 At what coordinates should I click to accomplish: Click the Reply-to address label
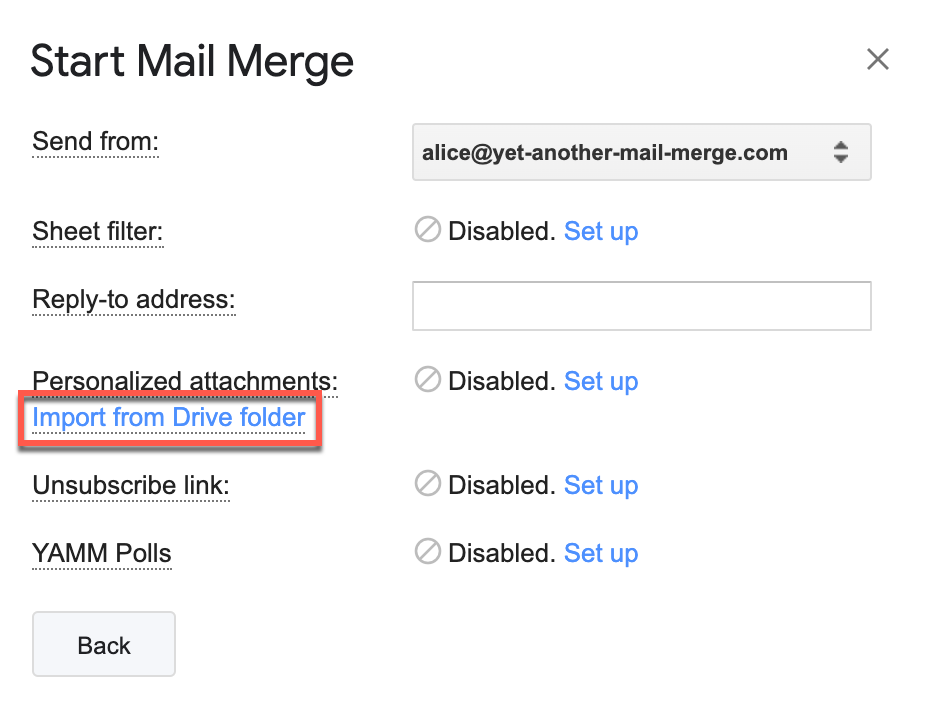pyautogui.click(x=134, y=299)
